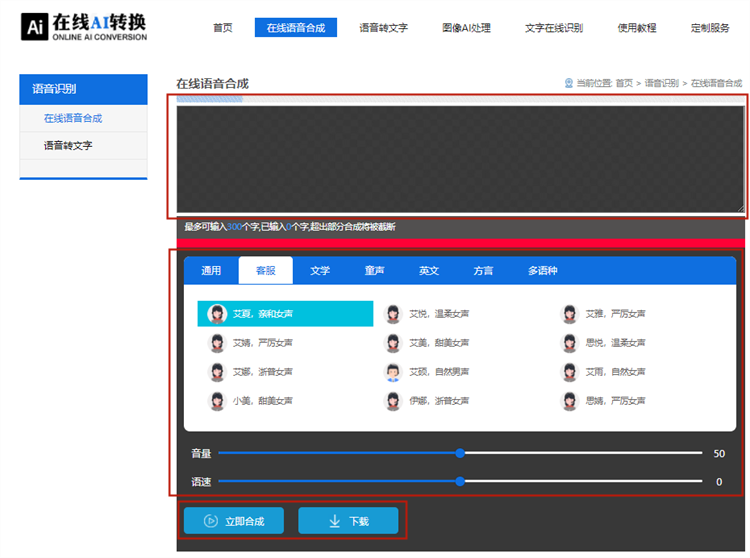Show the 方言 voice tab
The height and width of the screenshot is (558, 750).
click(x=483, y=271)
